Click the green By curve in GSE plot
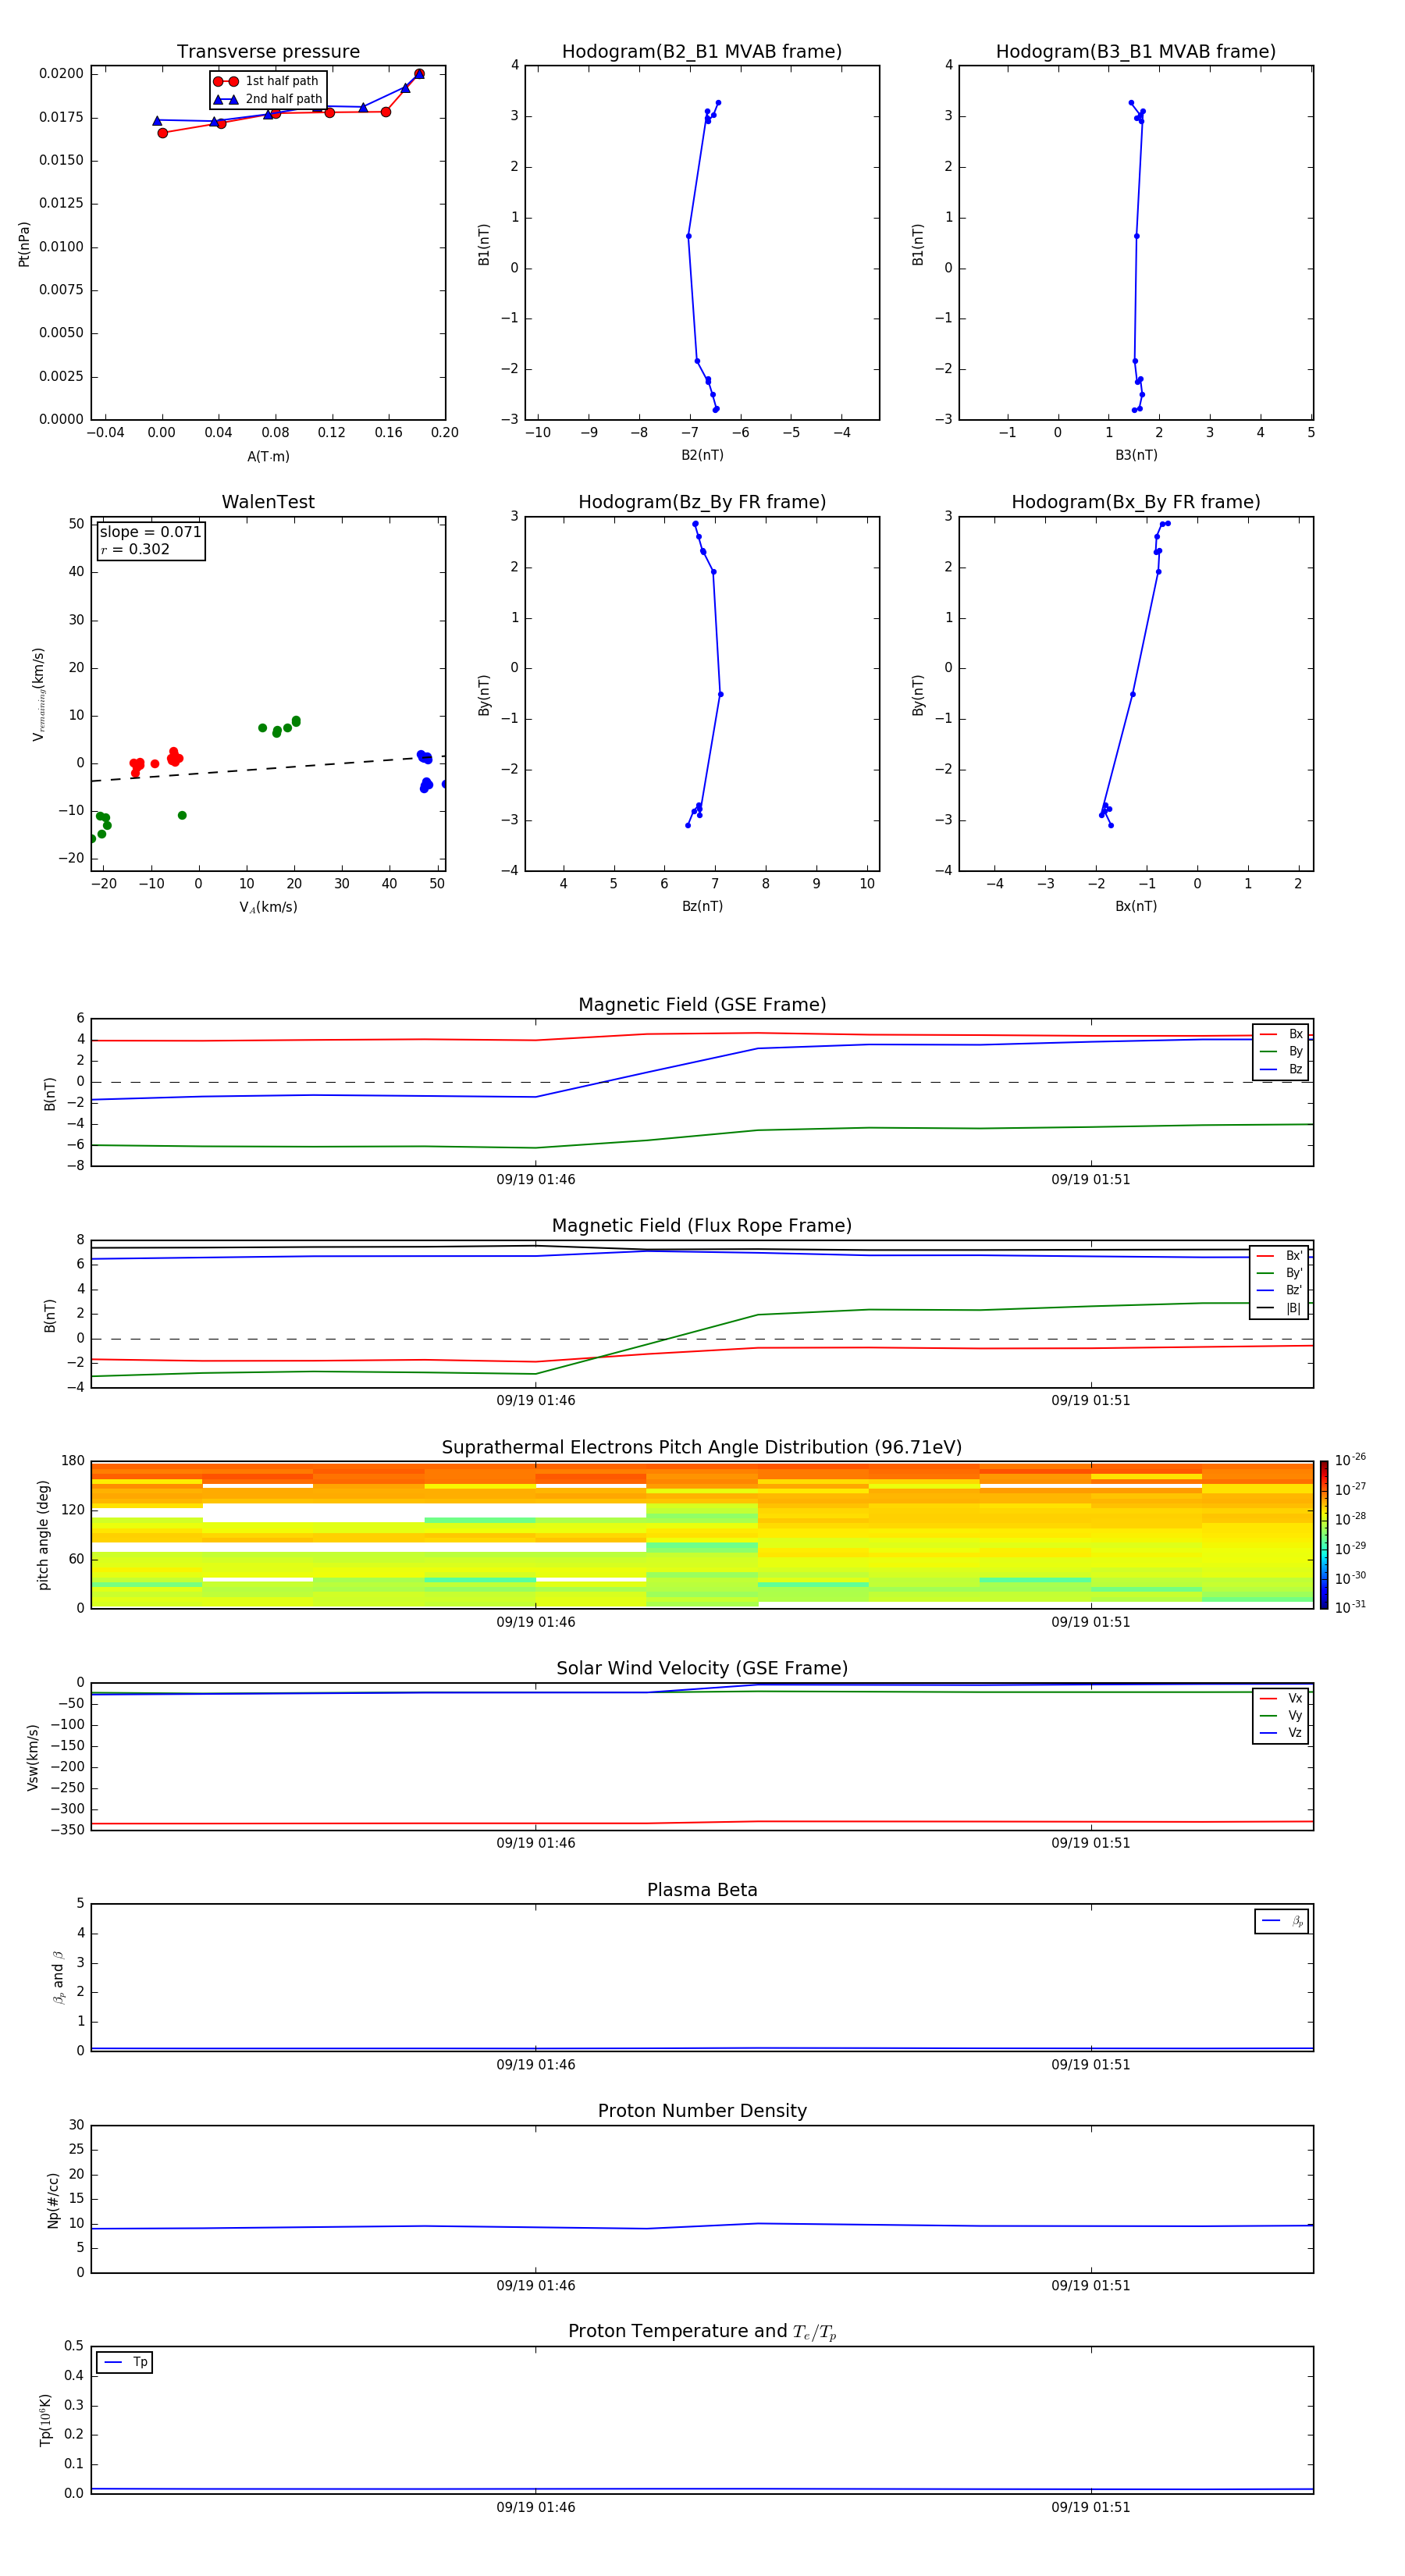Screen dimensions: 1405x2576 [702, 1136]
